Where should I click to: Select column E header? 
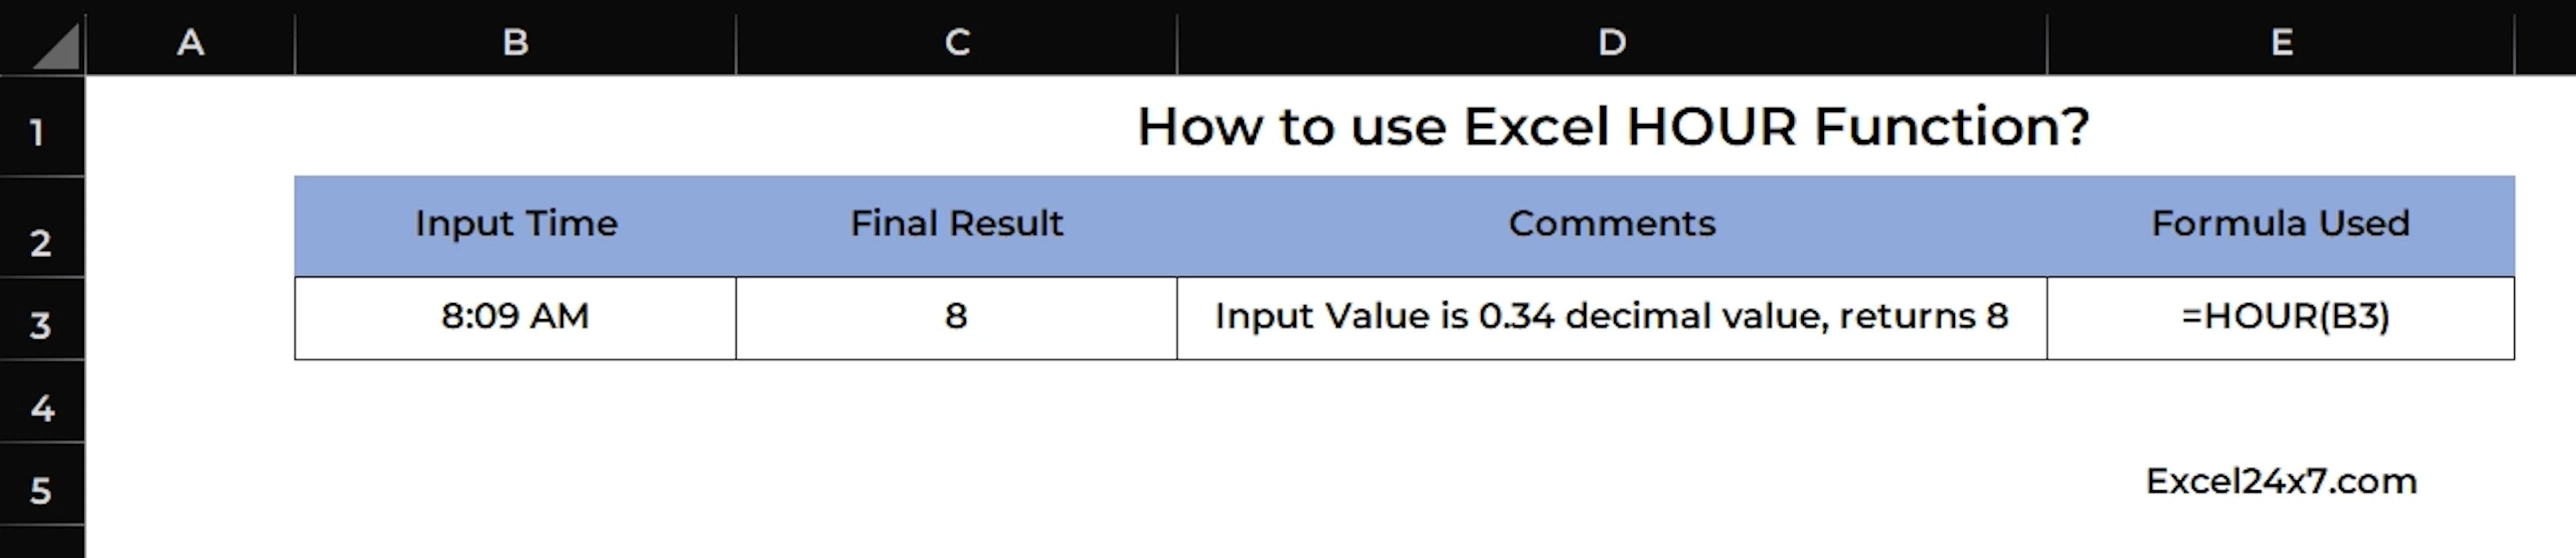coord(2281,42)
